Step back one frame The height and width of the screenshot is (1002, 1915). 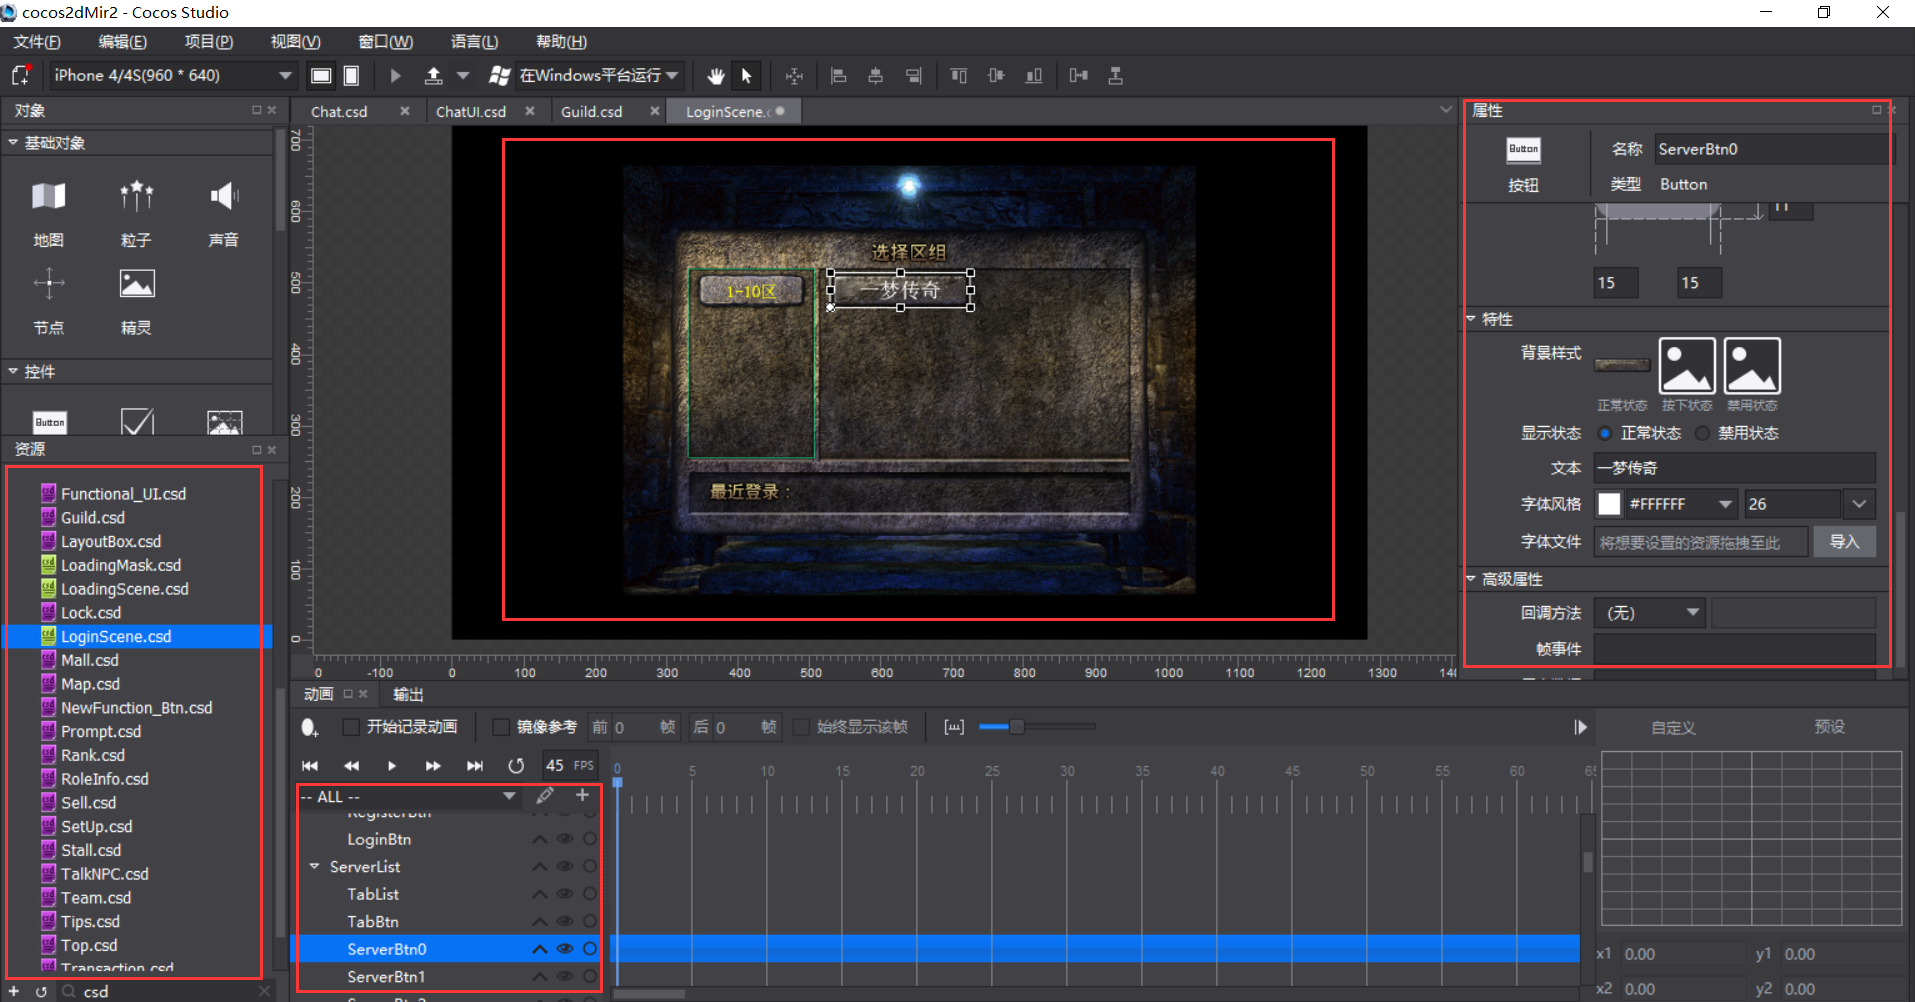click(x=351, y=766)
